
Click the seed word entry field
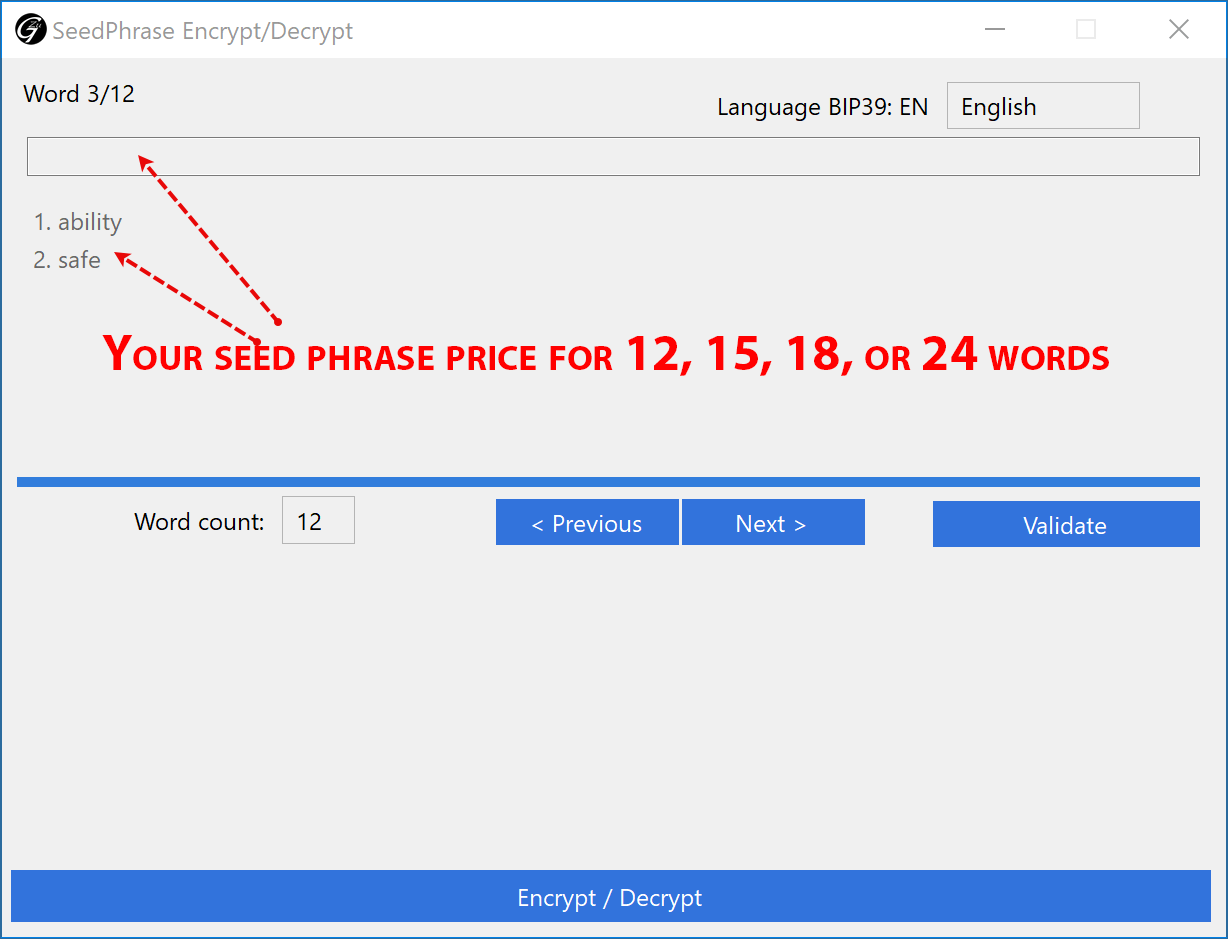click(x=612, y=156)
